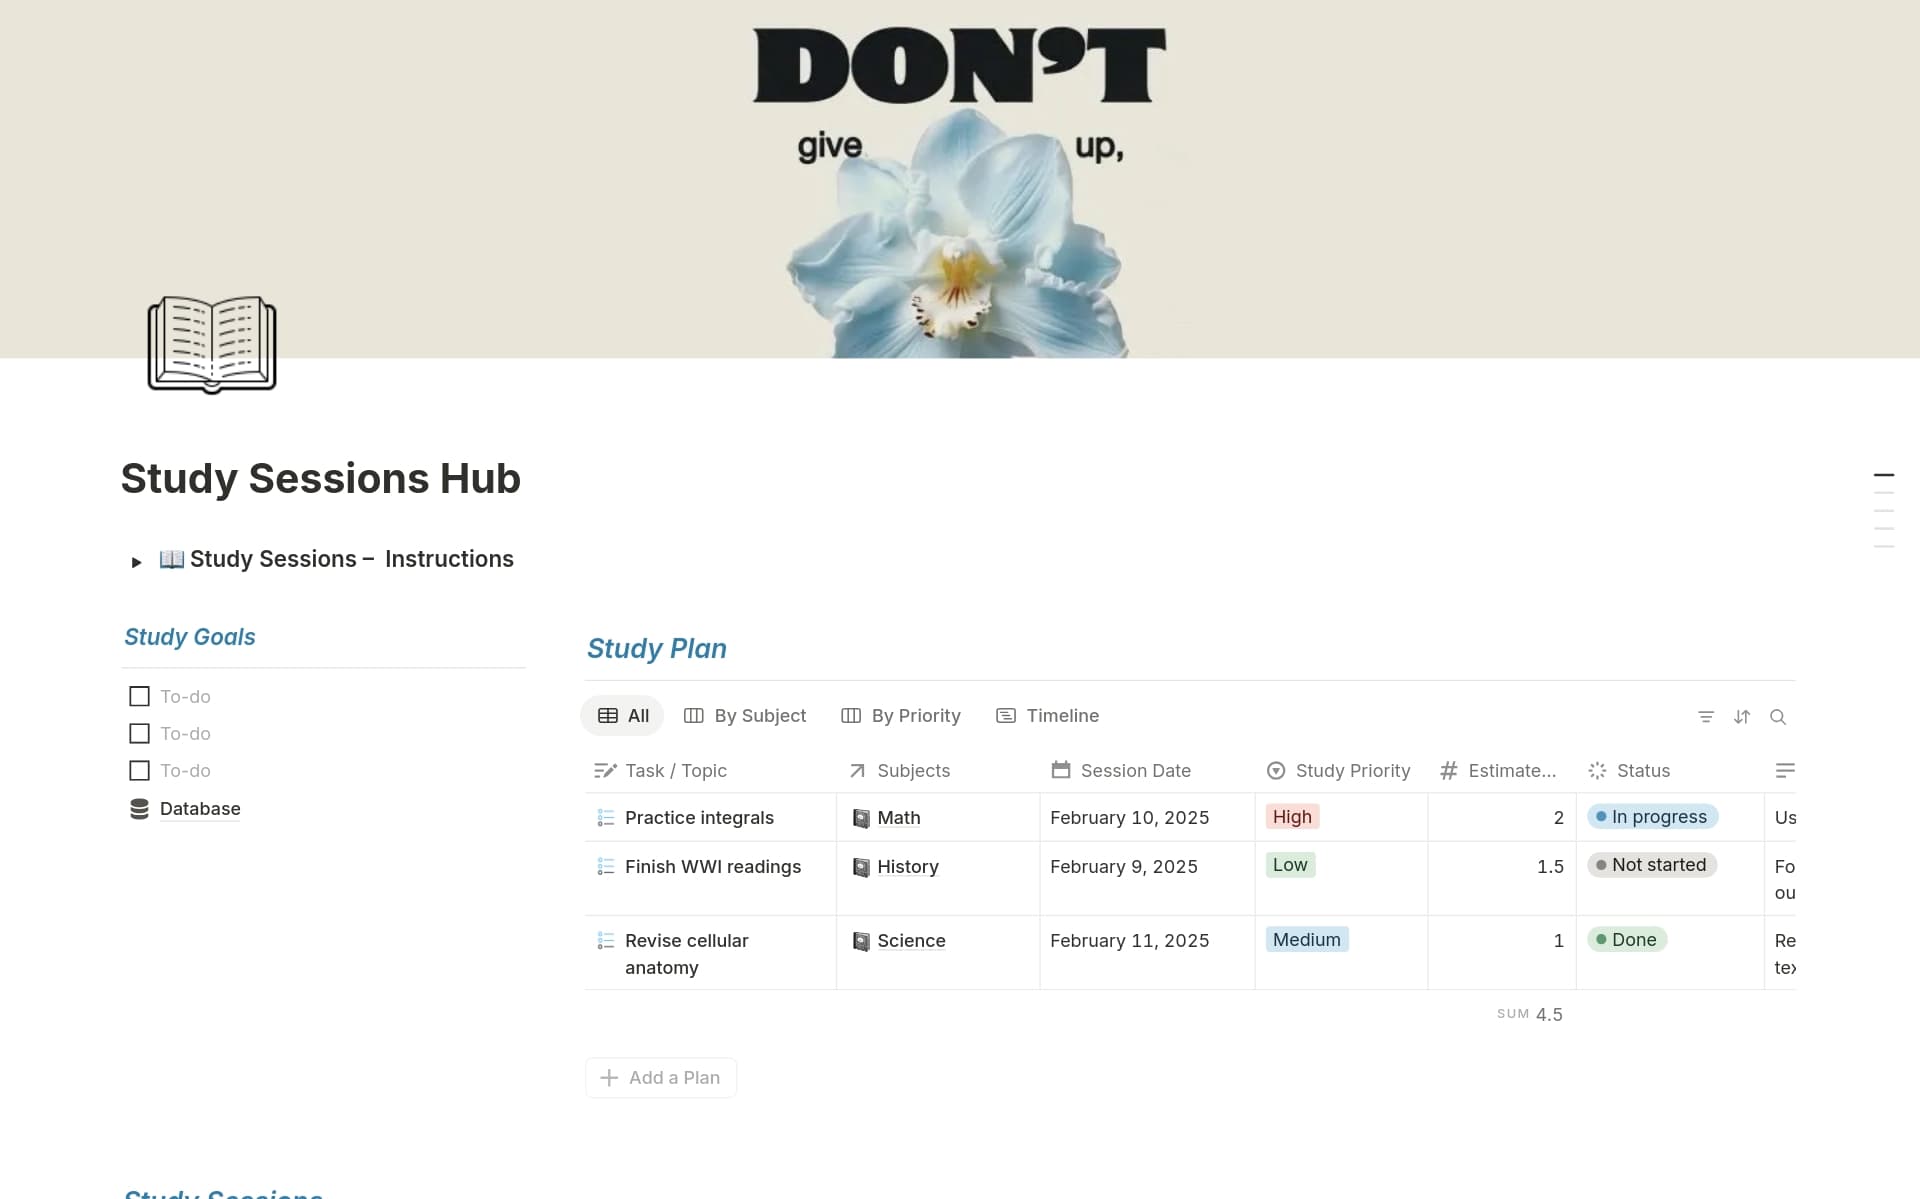Image resolution: width=1920 pixels, height=1199 pixels.
Task: Click the red High priority tag
Action: [1292, 816]
